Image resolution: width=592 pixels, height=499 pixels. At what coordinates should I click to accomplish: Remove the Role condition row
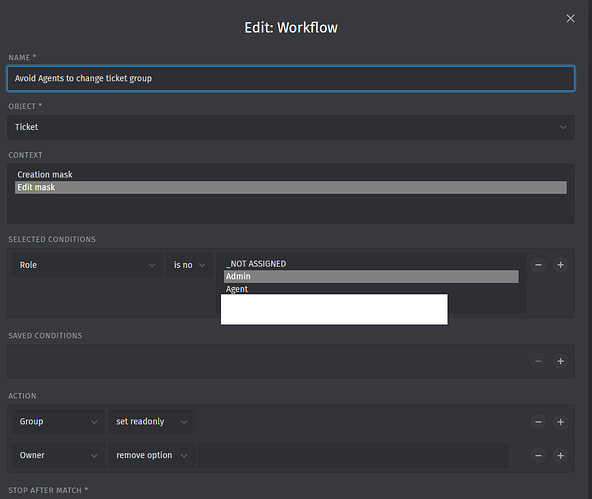click(x=538, y=265)
